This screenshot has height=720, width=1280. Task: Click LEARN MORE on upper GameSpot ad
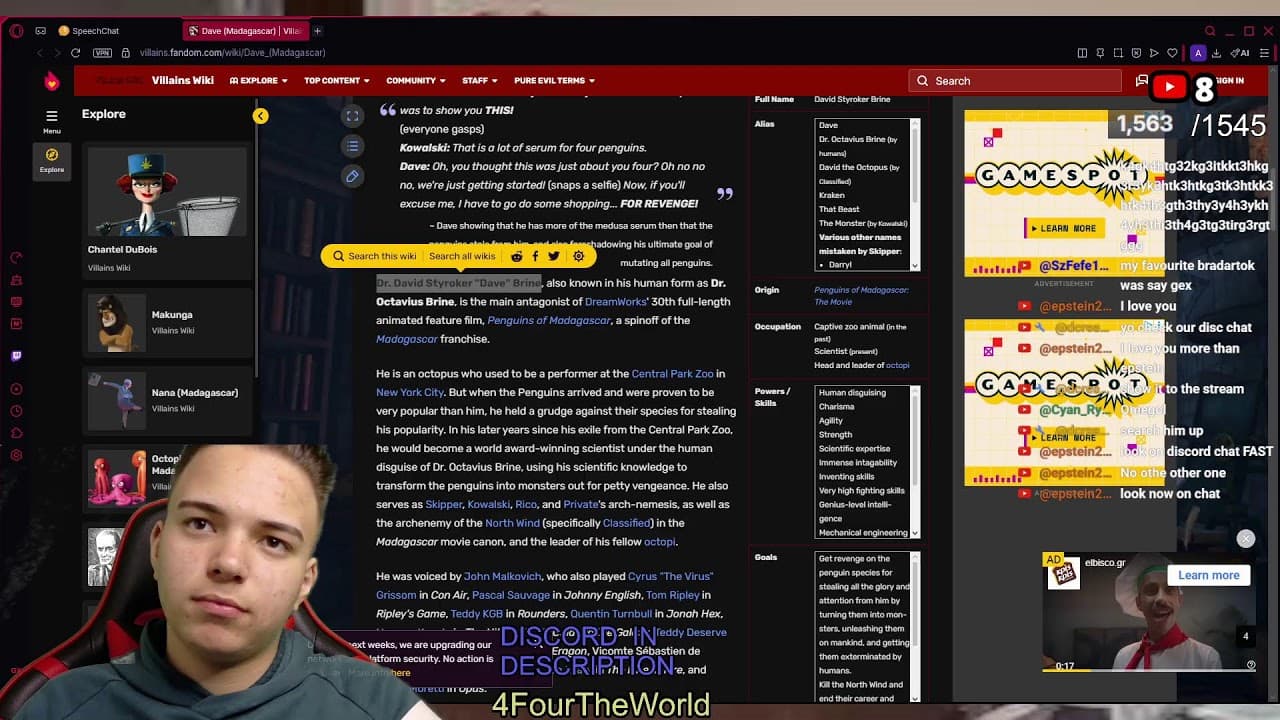point(1063,228)
